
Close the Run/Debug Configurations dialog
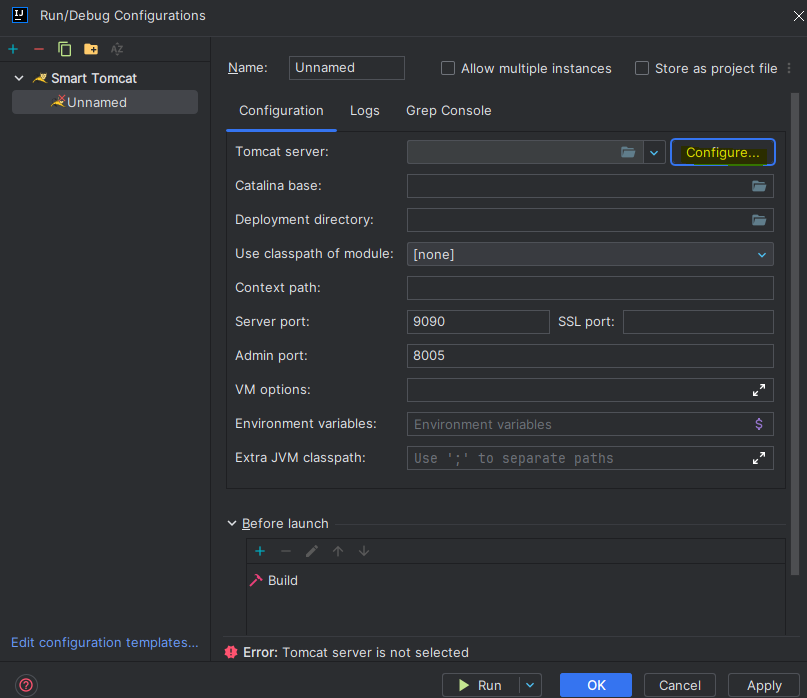pos(798,16)
